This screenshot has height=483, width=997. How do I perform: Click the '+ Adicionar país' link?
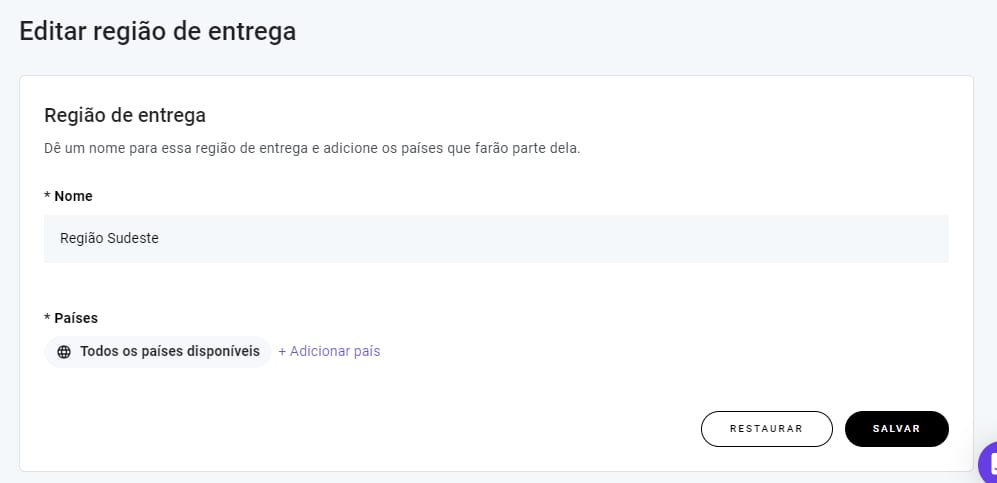tap(329, 352)
